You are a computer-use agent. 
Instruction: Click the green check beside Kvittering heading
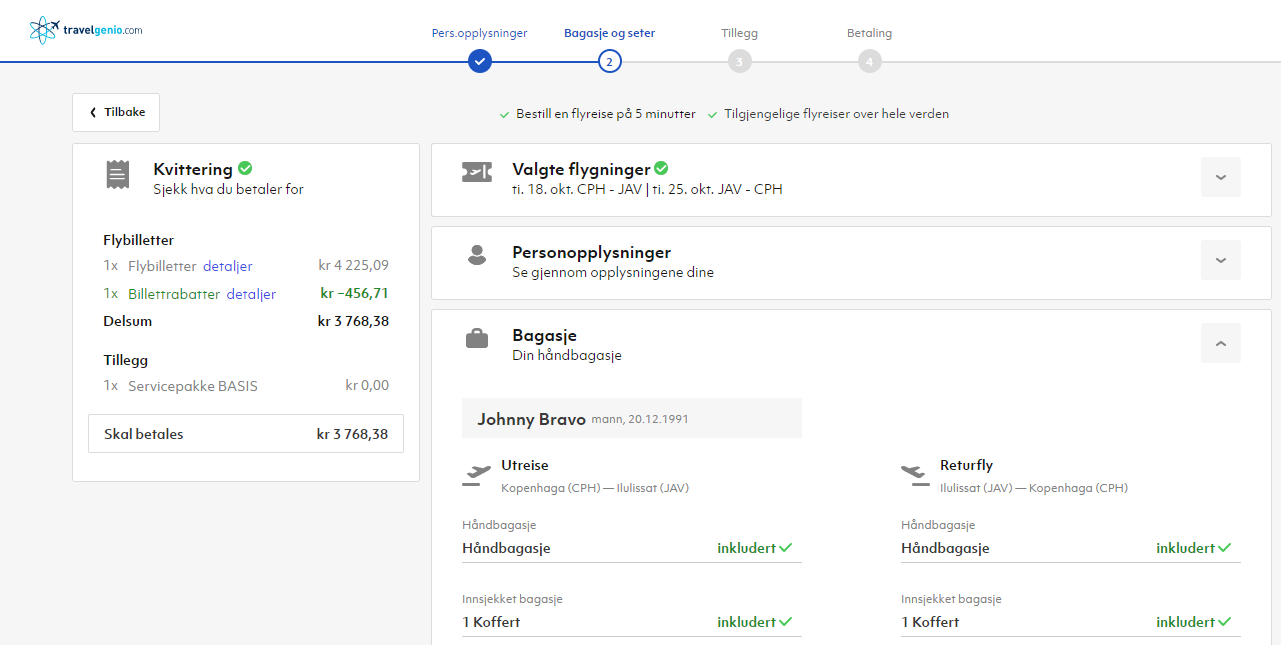click(x=245, y=168)
